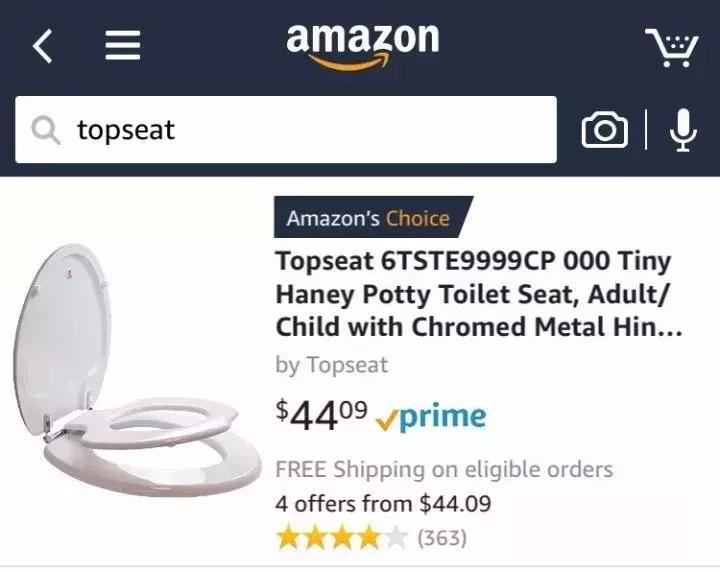Open the shopping cart
The image size is (720, 572).
coord(670,46)
